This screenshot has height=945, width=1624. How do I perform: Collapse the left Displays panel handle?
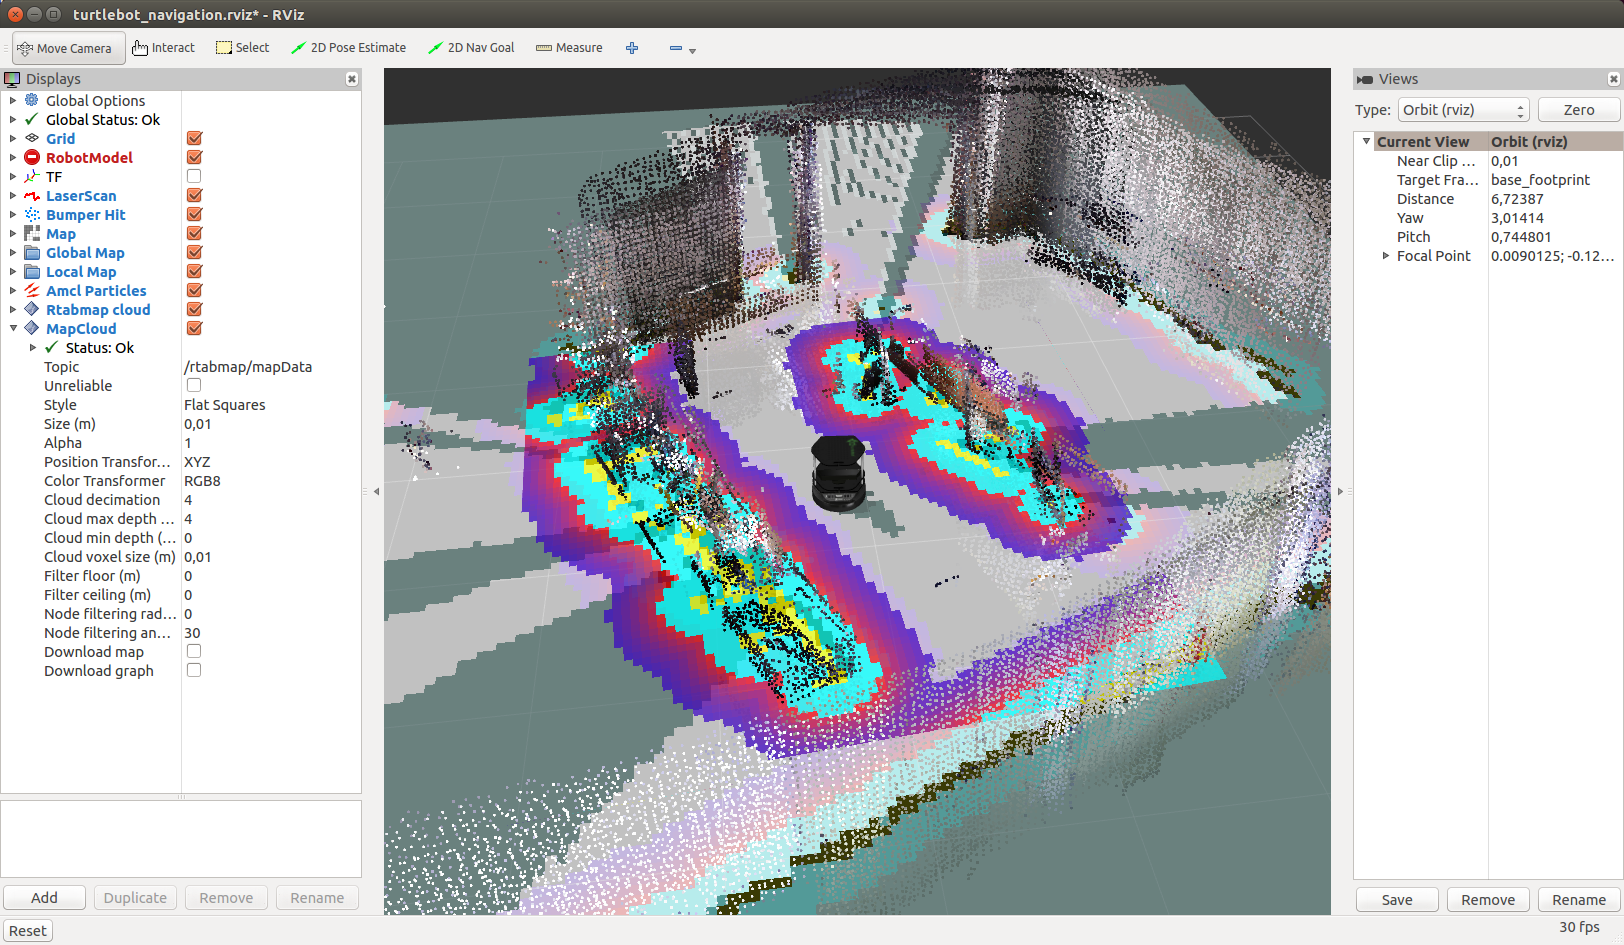coord(376,491)
